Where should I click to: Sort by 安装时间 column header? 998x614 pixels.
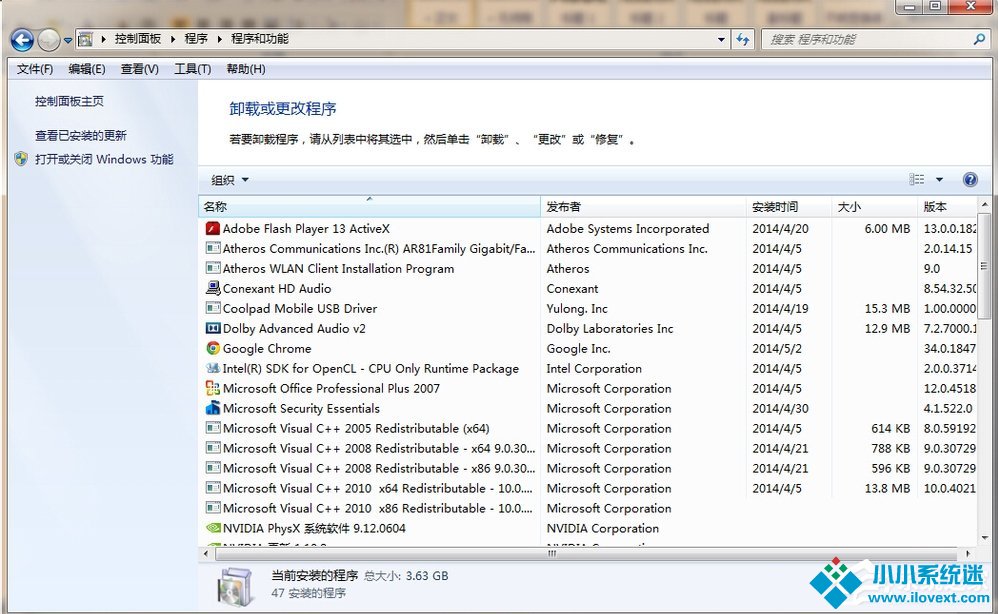pos(789,207)
